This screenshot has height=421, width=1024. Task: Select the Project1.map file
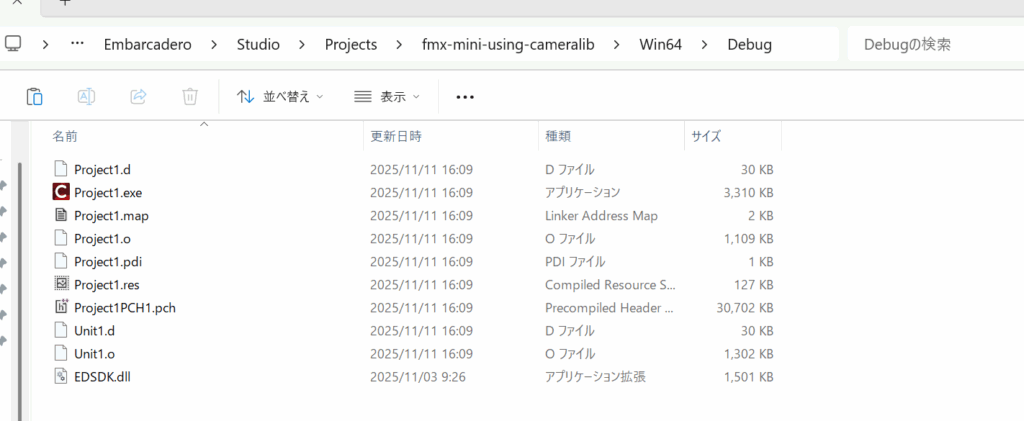click(x=111, y=215)
